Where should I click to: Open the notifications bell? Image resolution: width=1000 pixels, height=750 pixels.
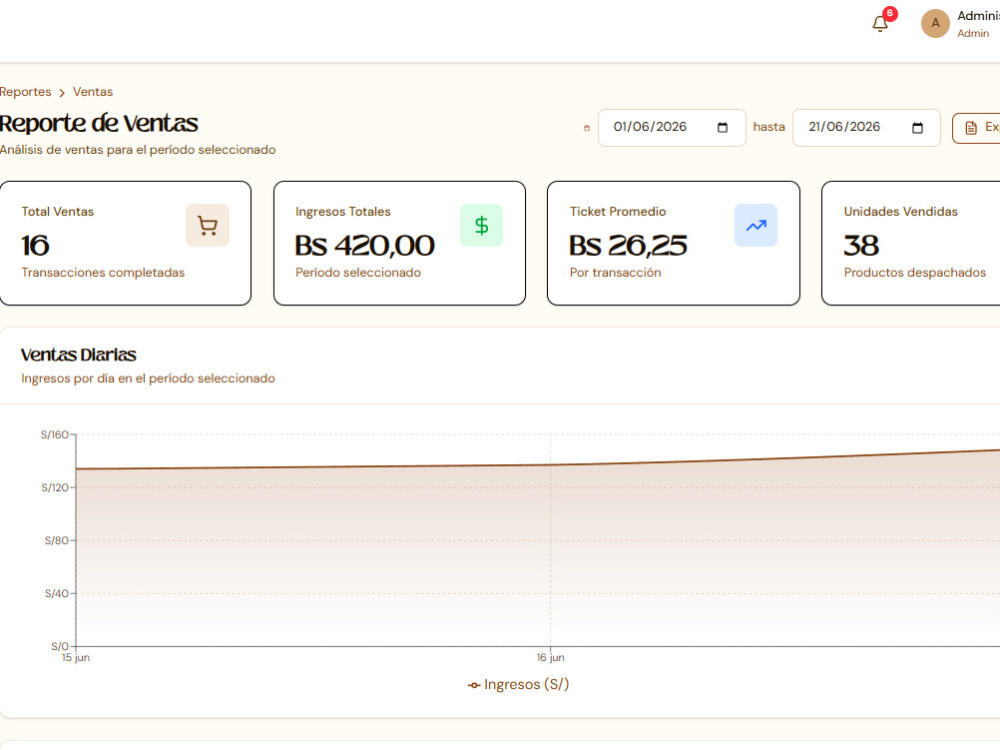click(x=880, y=24)
